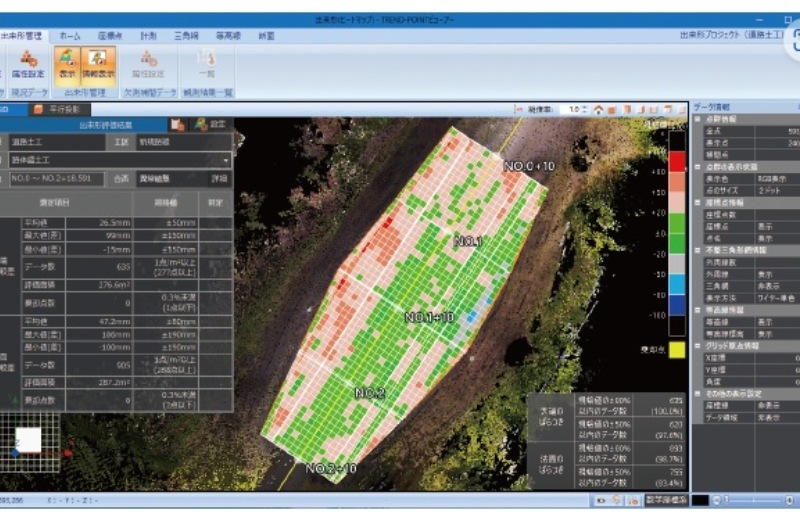This screenshot has height=520, width=800.
Task: Click the eye icon in the status bar
Action: click(602, 501)
